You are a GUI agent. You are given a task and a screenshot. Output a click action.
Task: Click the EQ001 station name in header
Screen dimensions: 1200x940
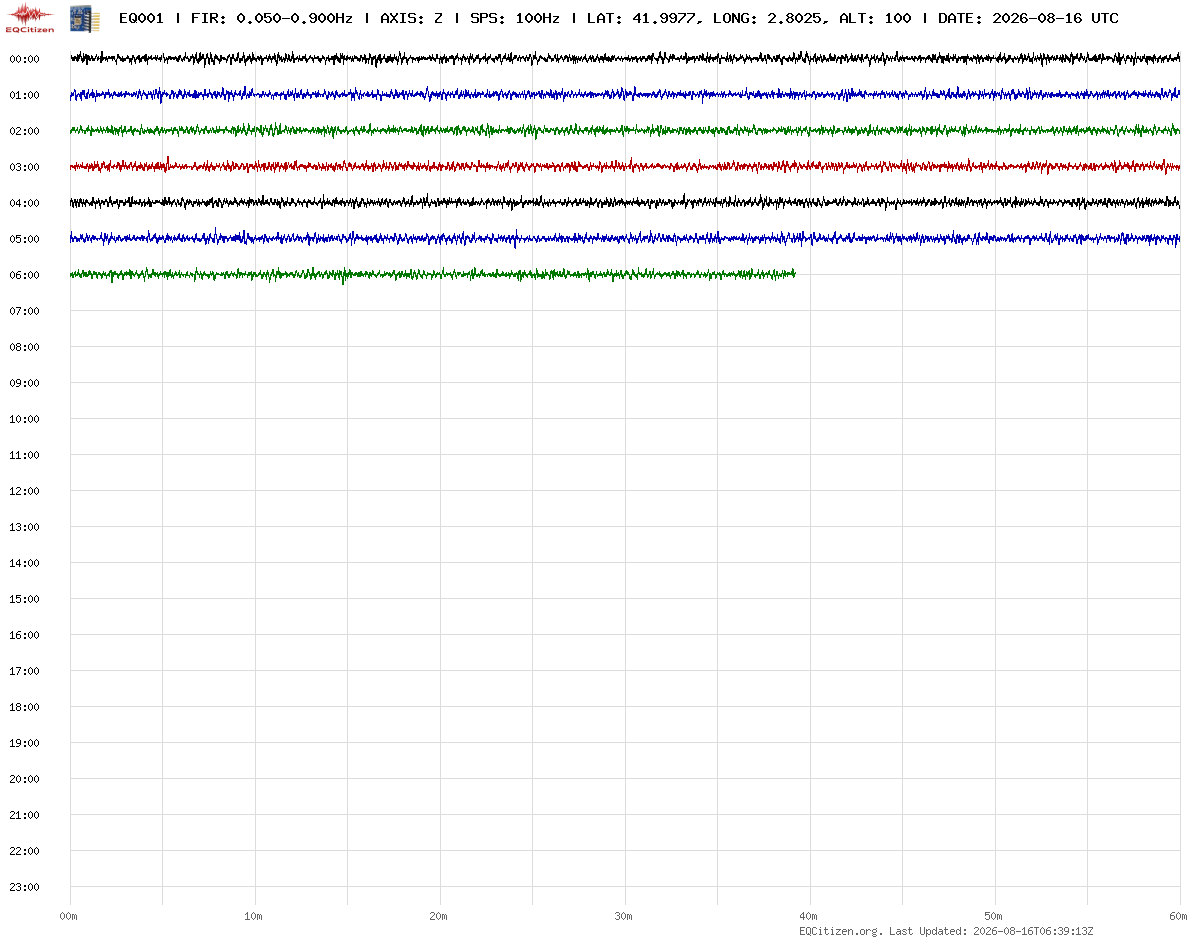[x=141, y=18]
